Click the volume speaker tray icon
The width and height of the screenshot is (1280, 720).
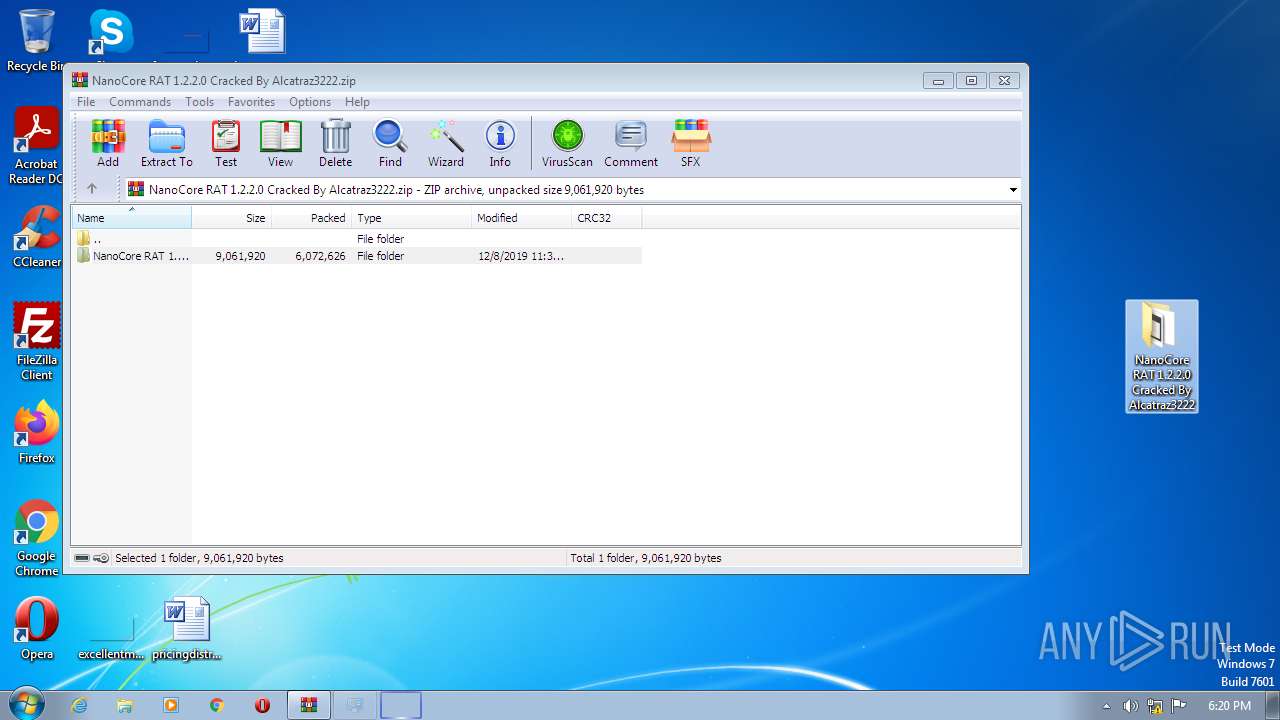pos(1130,706)
